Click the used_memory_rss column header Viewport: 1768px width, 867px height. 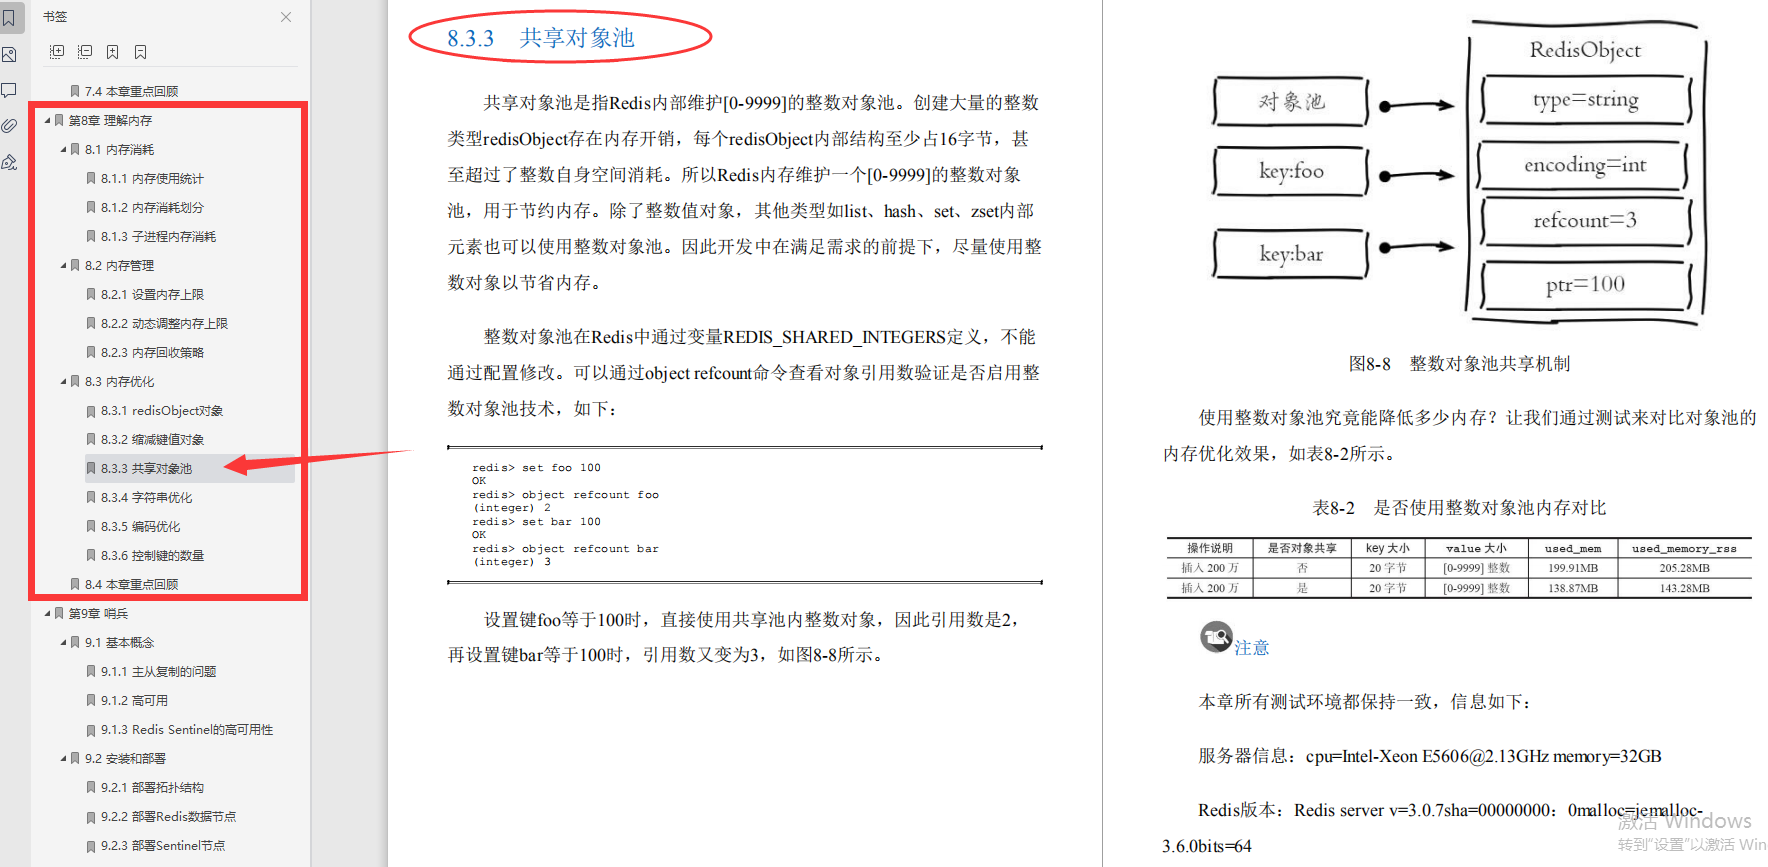pos(1684,548)
